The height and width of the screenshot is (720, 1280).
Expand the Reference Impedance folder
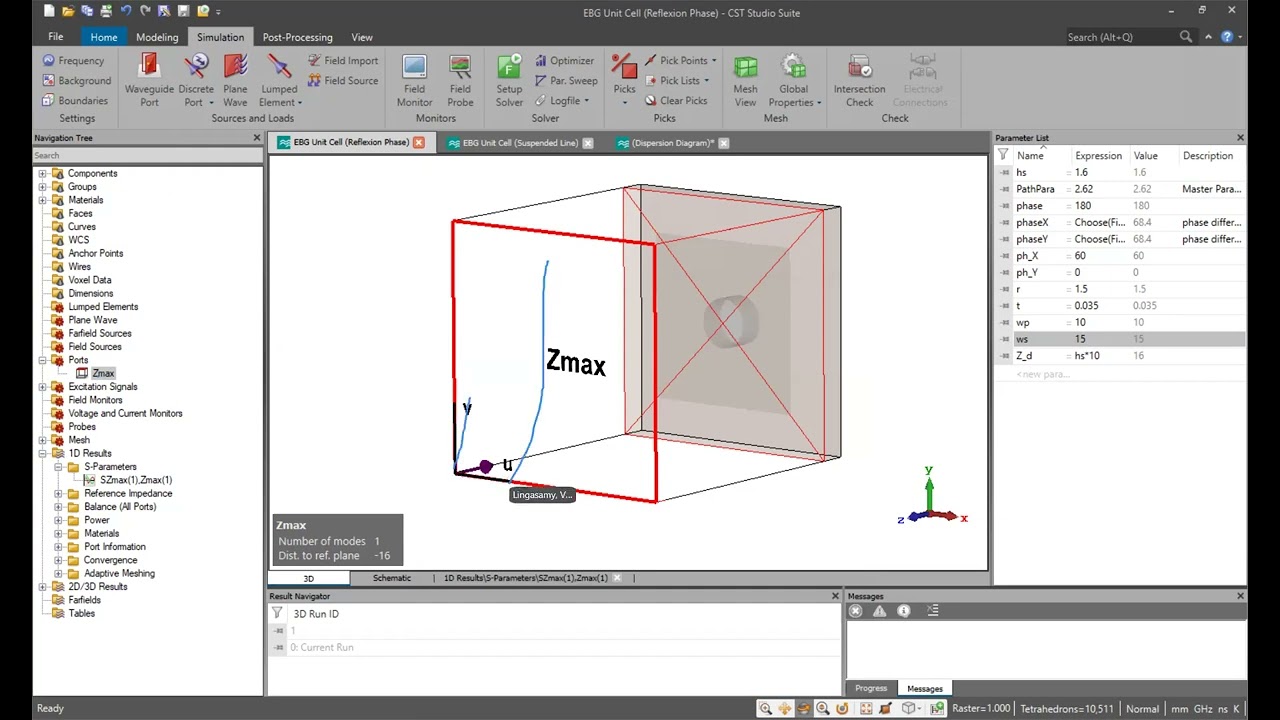[x=58, y=493]
